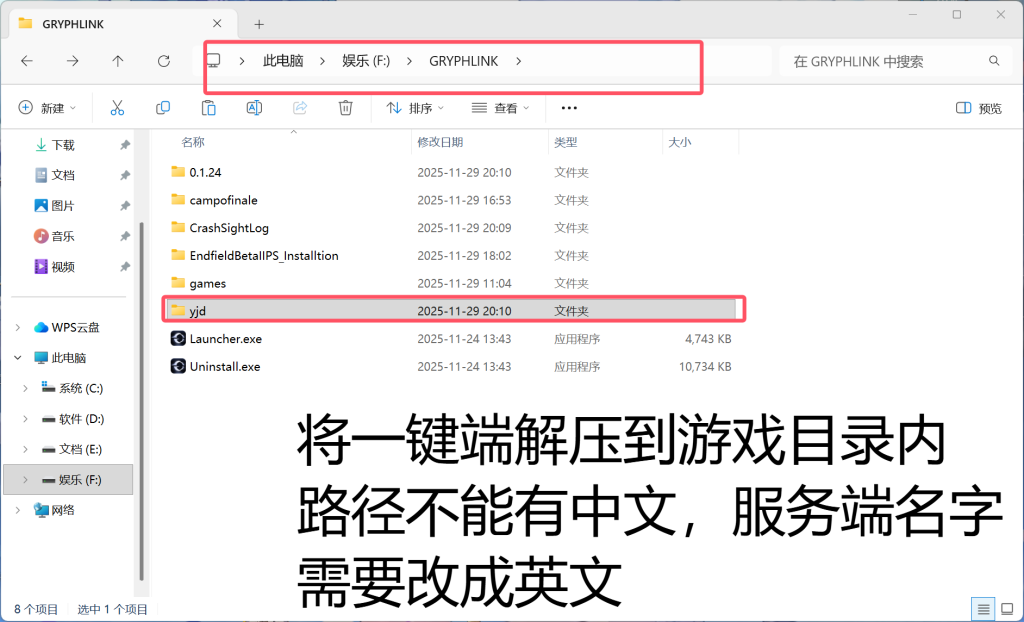Viewport: 1024px width, 622px height.
Task: Click the Share icon in the command bar
Action: (299, 107)
